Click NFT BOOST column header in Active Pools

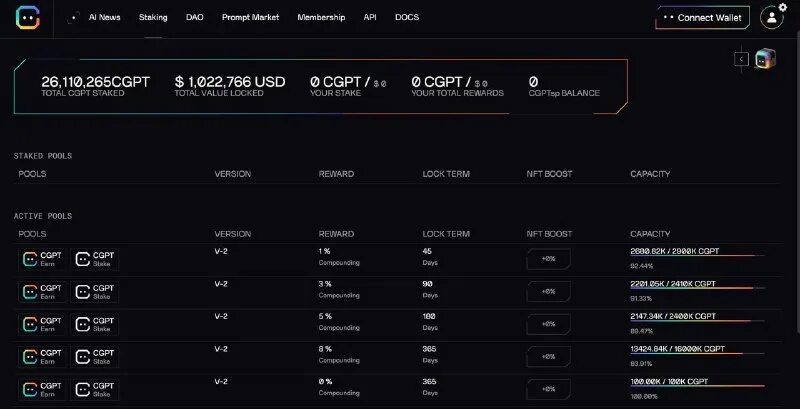tap(549, 234)
